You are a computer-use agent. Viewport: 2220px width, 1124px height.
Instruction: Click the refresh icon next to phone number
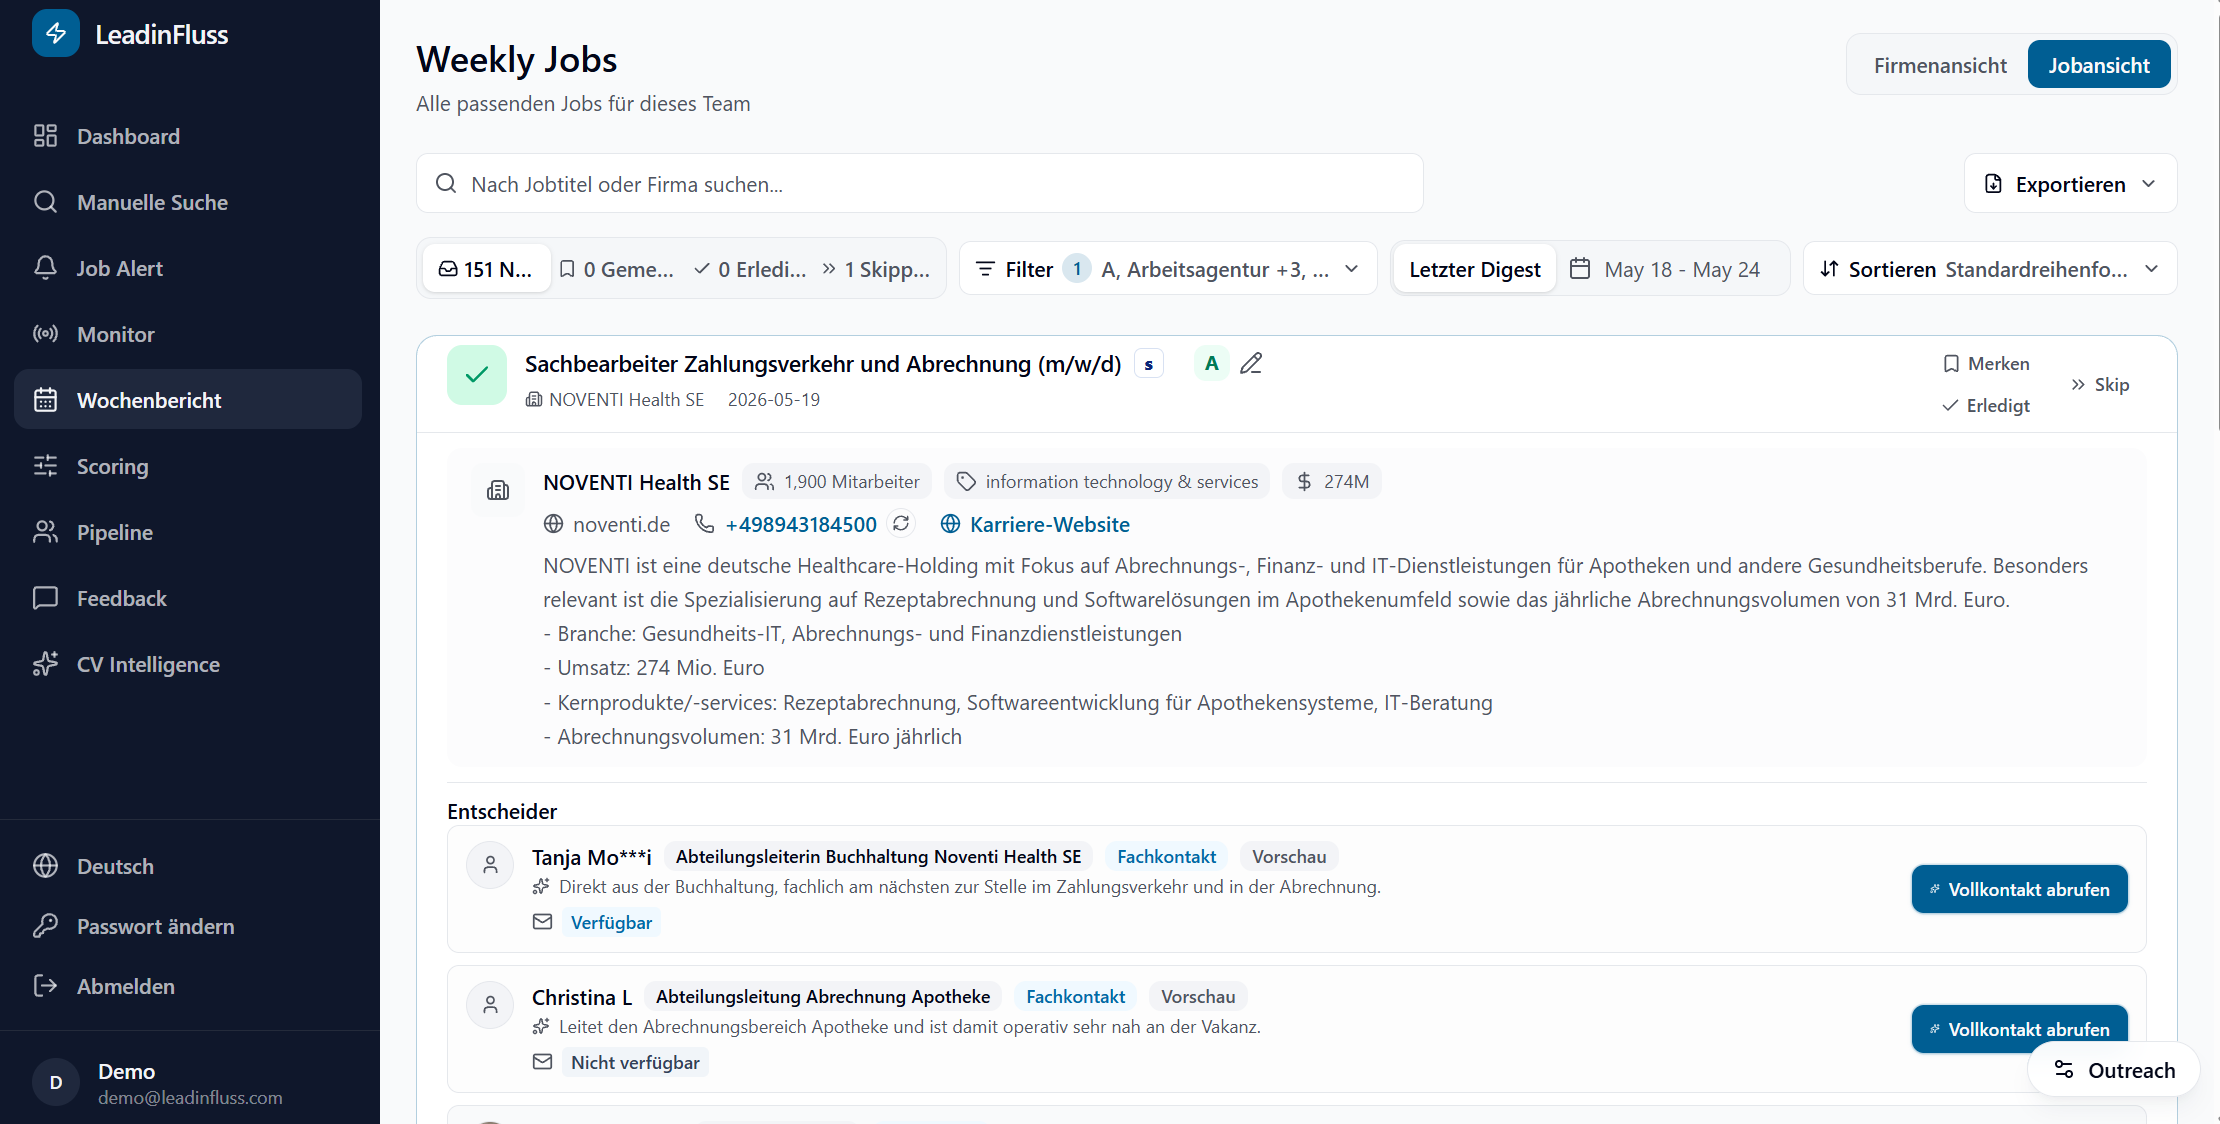(x=901, y=523)
